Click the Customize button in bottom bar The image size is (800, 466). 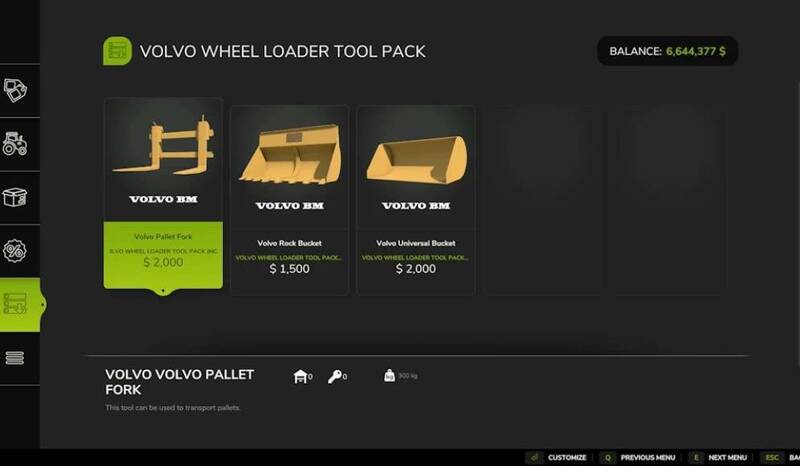coord(557,457)
